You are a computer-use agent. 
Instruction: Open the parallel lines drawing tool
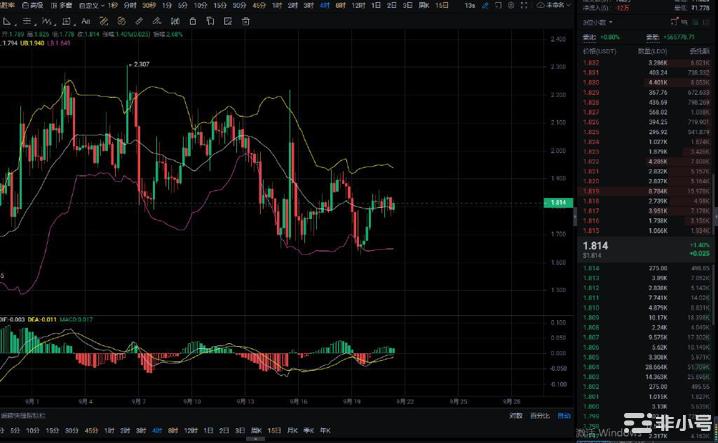pos(27,22)
